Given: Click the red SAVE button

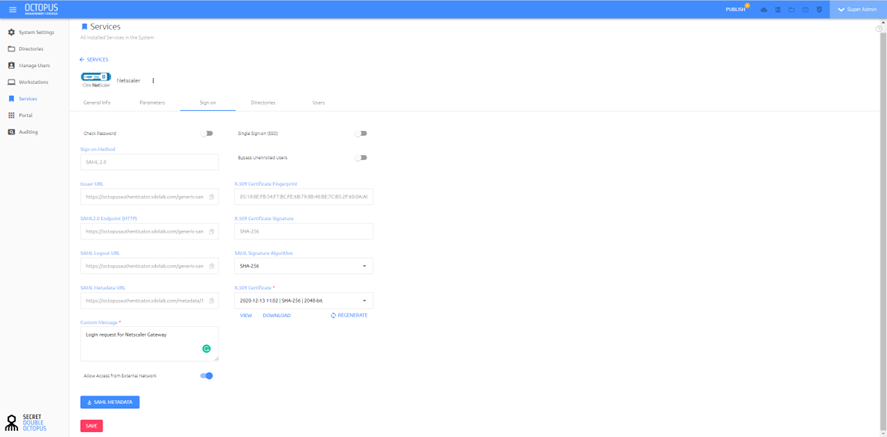Looking at the screenshot, I should pyautogui.click(x=92, y=426).
